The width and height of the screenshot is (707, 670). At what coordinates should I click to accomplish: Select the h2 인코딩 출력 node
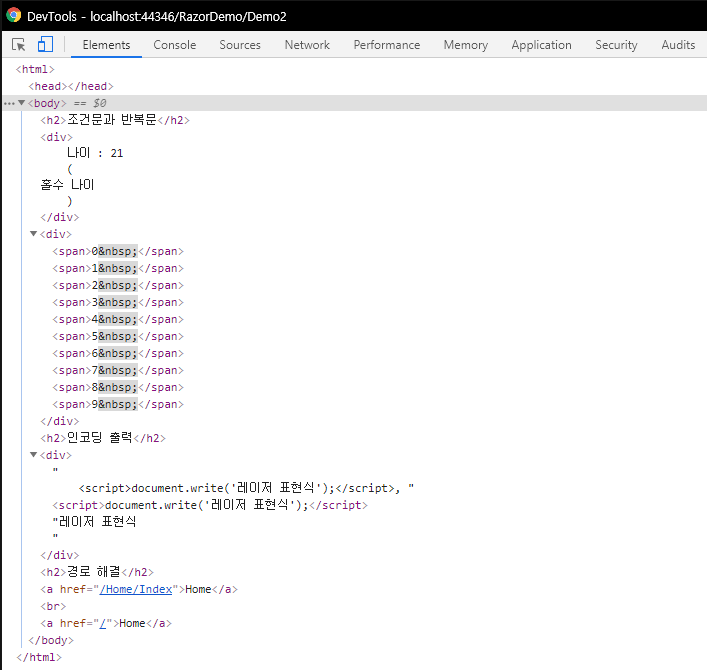[103, 438]
